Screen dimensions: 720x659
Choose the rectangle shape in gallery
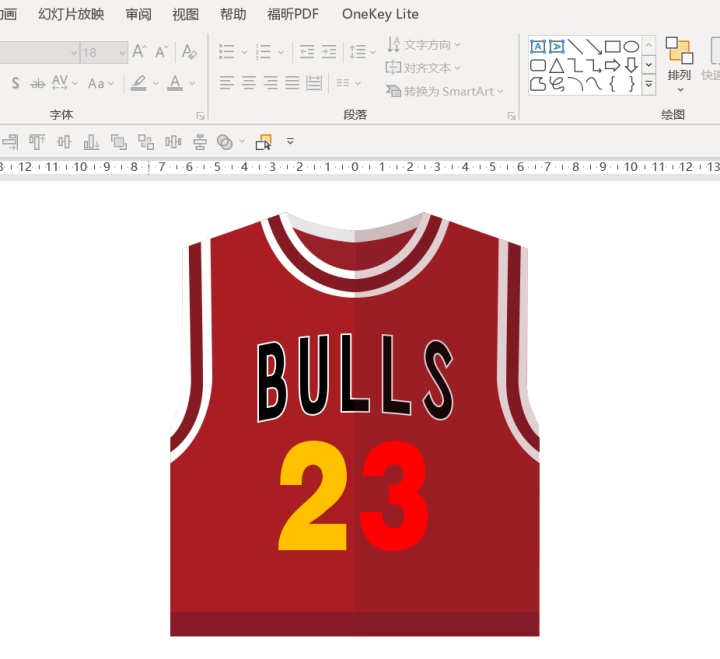point(613,46)
